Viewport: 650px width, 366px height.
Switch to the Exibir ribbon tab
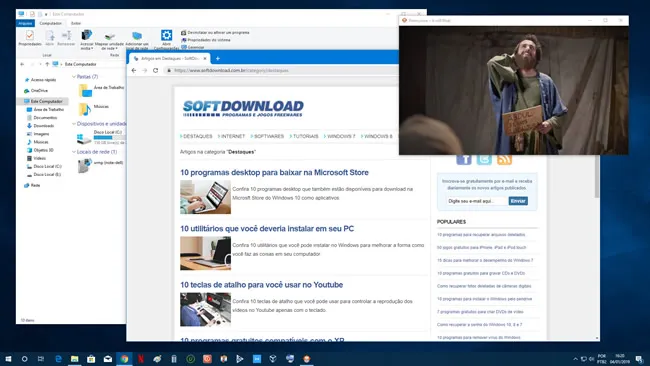[x=76, y=23]
